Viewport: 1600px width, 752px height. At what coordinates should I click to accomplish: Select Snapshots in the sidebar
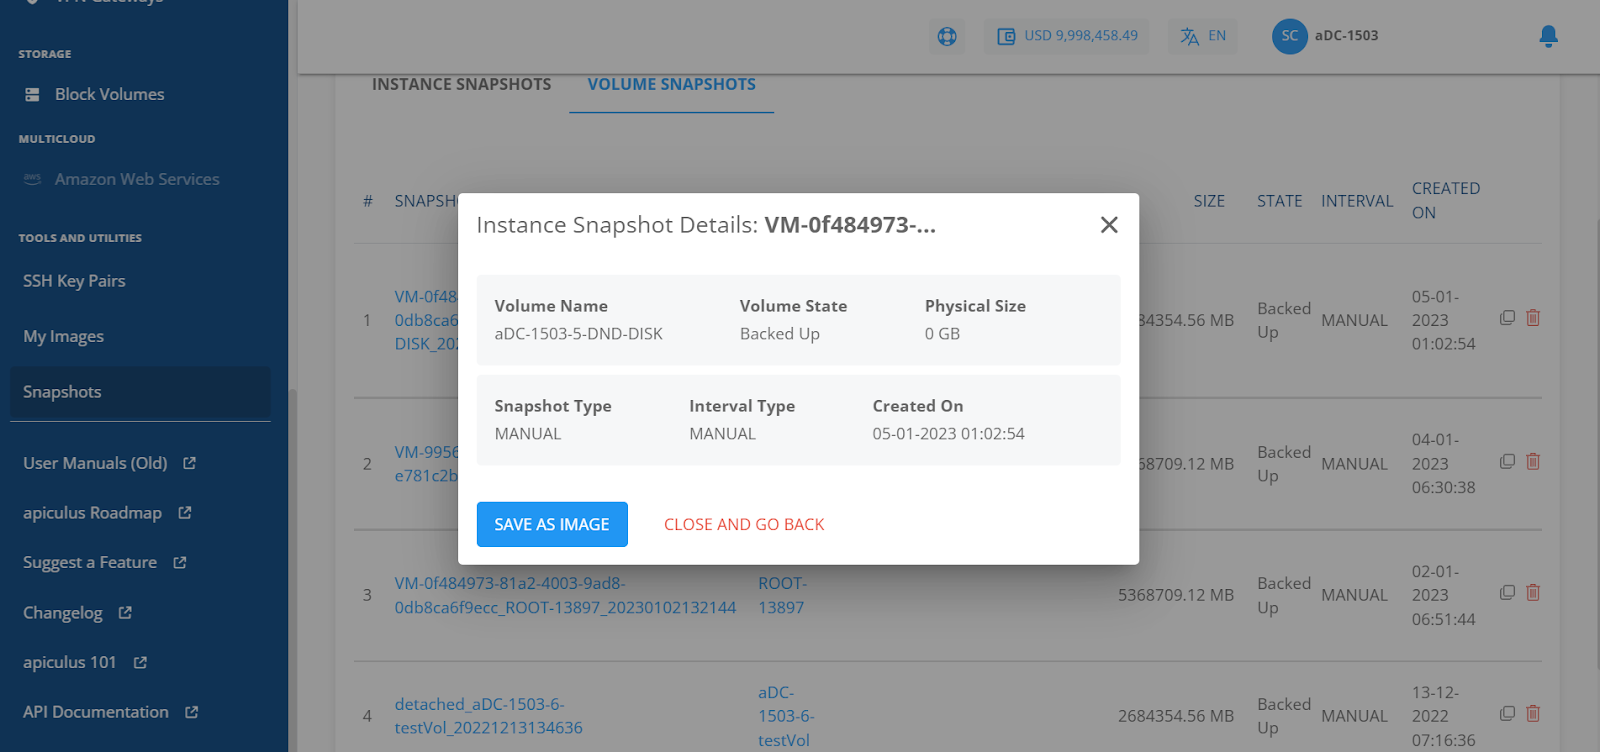140,392
